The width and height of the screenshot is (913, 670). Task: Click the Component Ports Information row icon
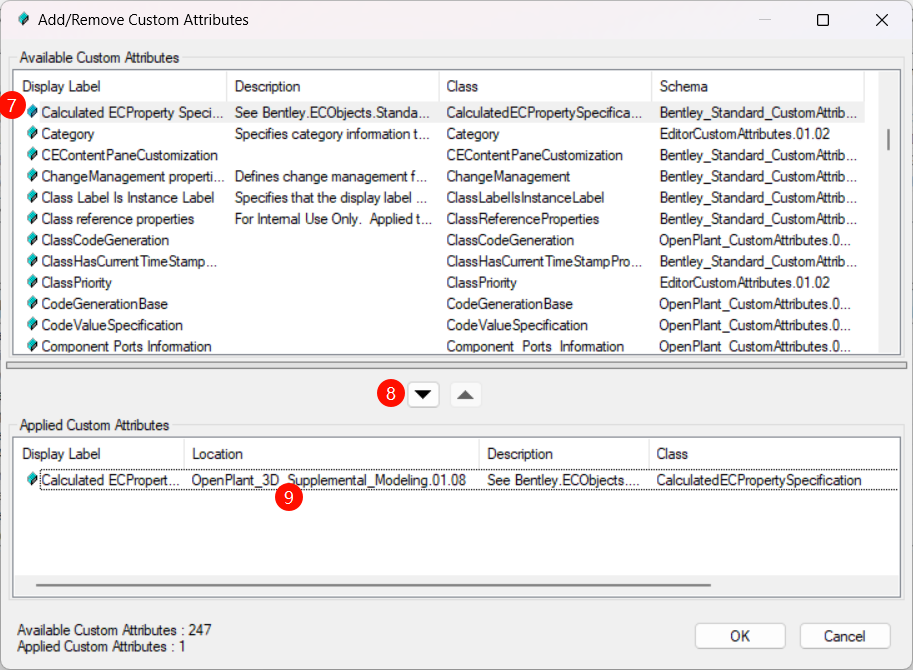point(33,346)
